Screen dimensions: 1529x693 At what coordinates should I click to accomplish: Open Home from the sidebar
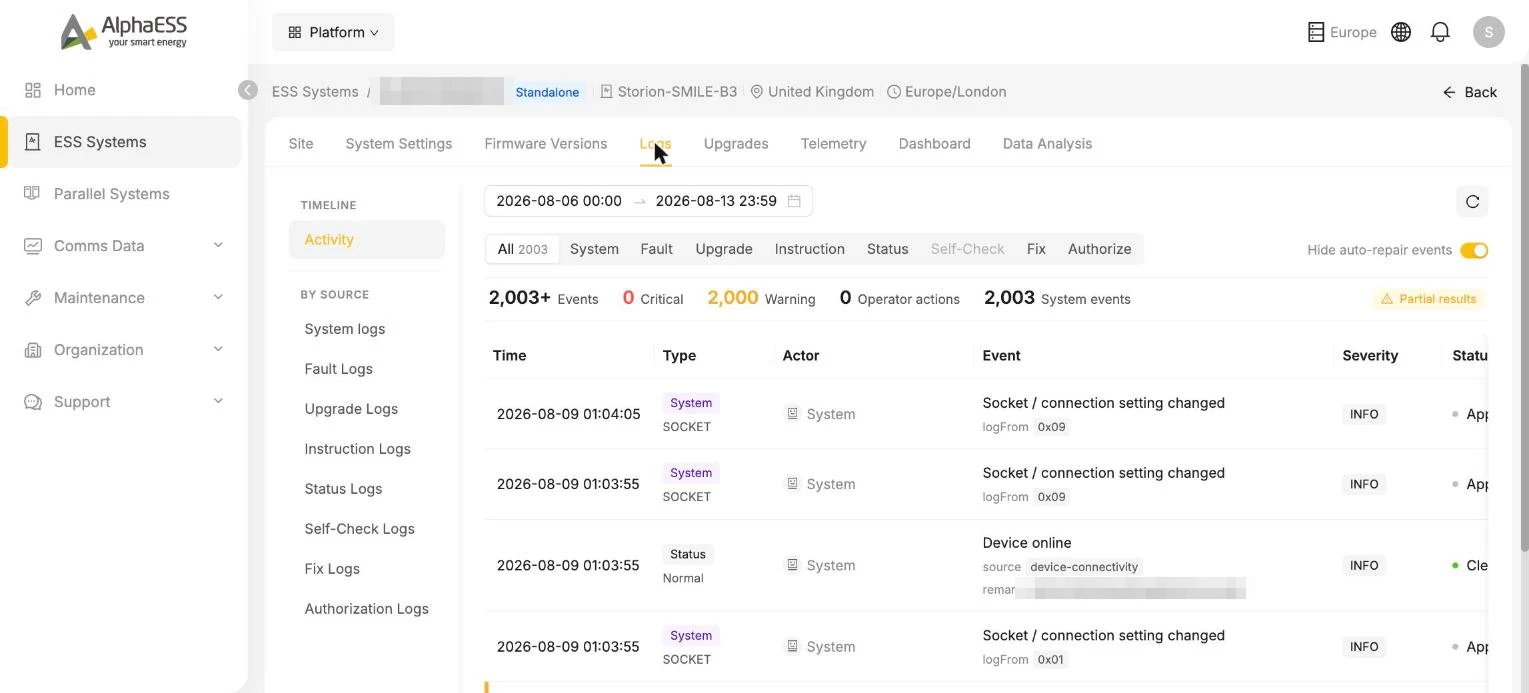(74, 90)
